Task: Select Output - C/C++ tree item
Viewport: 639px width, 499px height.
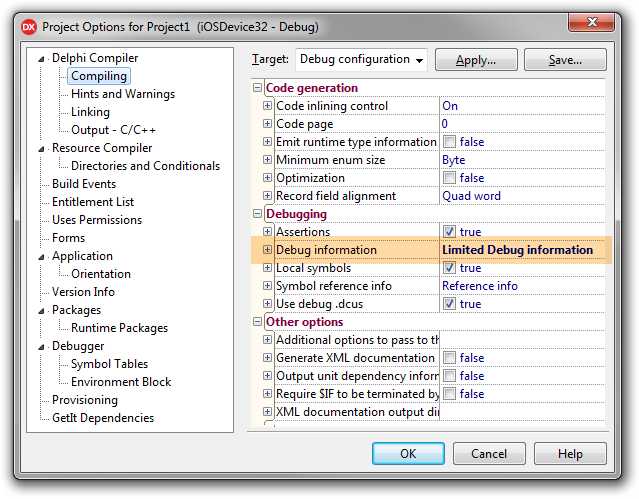Action: coord(113,130)
